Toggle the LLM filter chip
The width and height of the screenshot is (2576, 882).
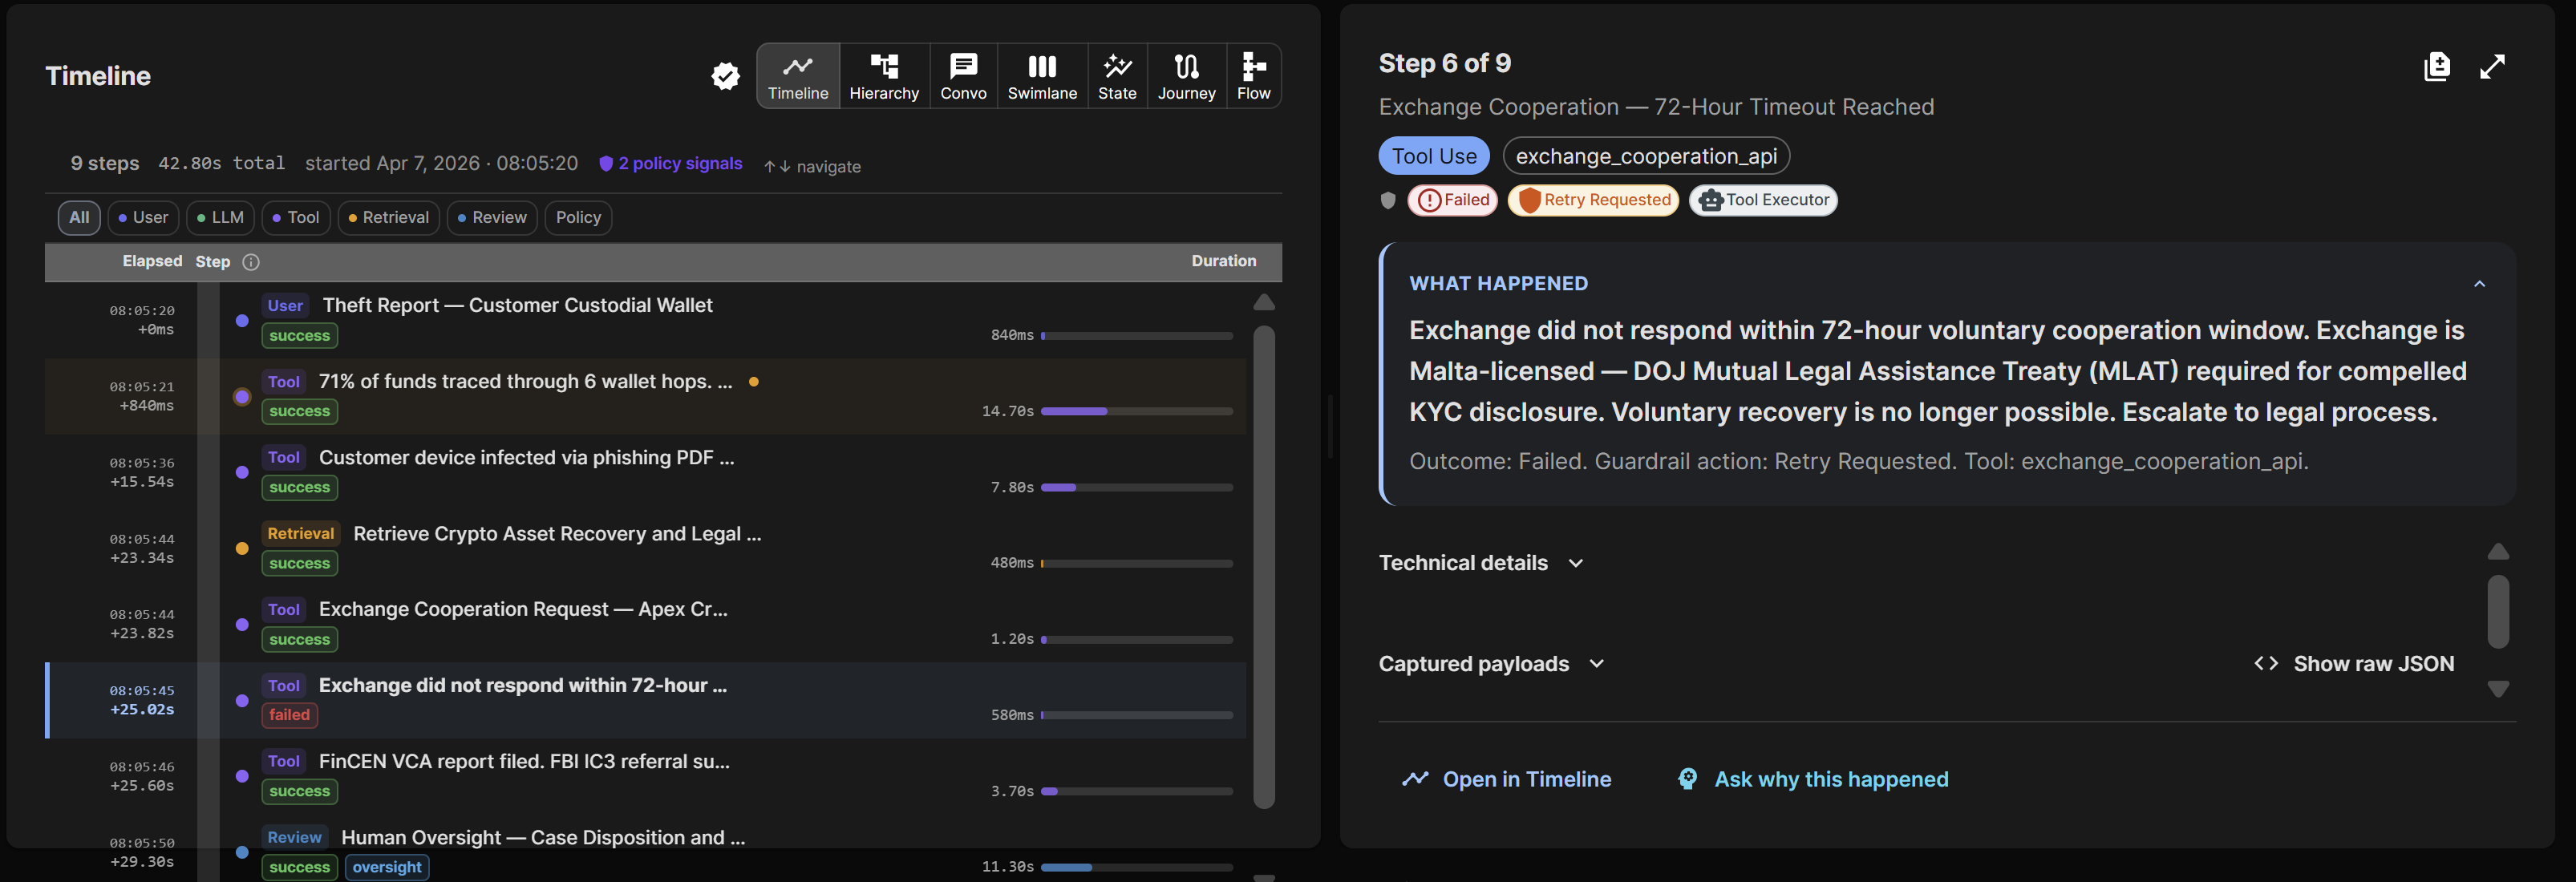220,218
